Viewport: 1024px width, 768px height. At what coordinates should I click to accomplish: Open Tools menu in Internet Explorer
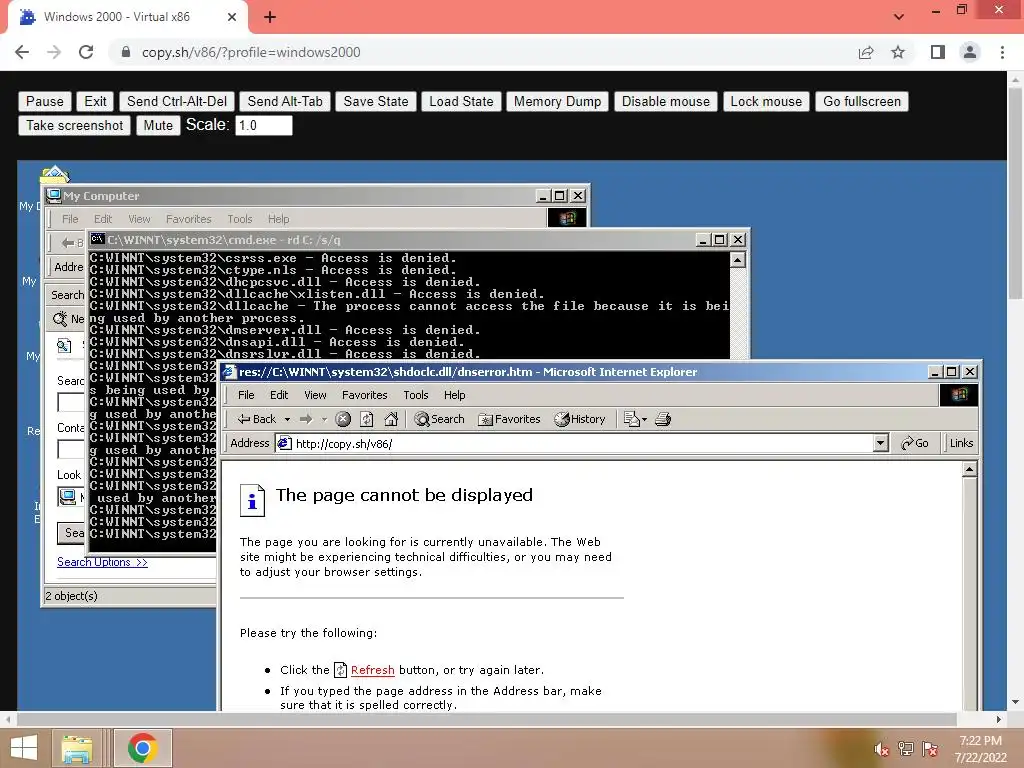415,395
